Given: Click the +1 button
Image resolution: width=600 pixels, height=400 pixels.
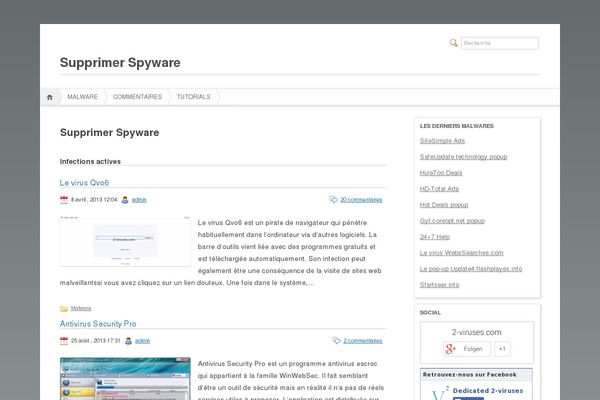Looking at the screenshot, I should click(x=502, y=349).
